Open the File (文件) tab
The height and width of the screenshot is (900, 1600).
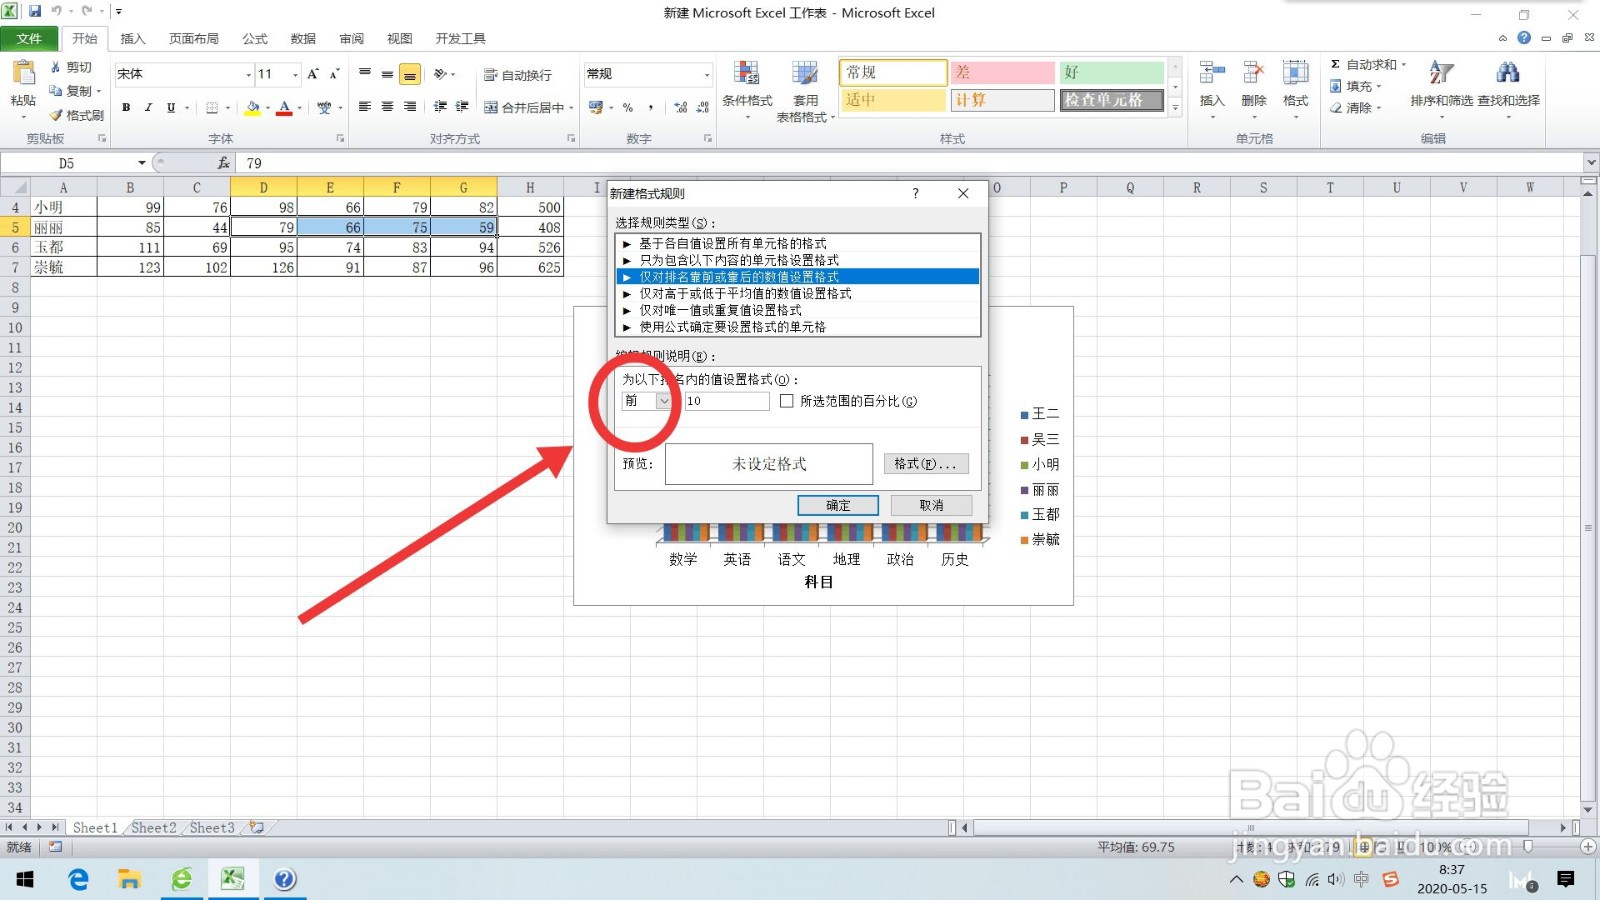click(x=29, y=38)
